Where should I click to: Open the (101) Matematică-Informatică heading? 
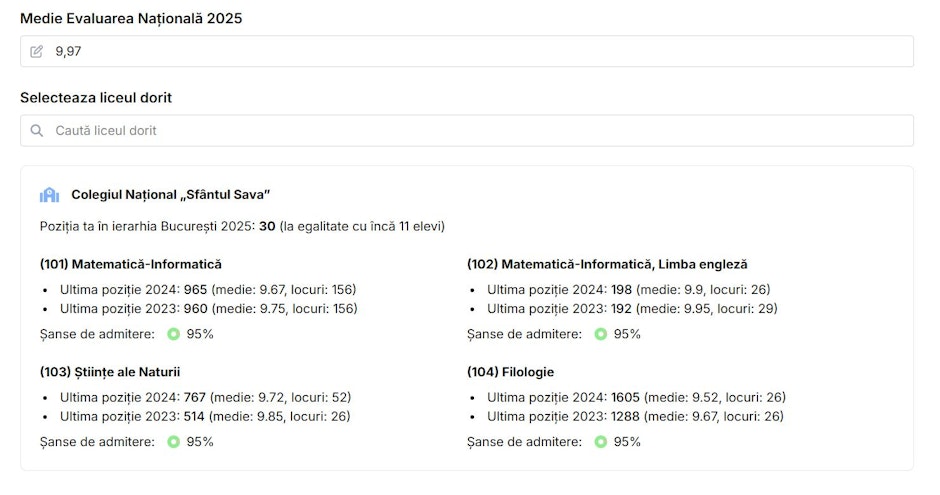click(x=131, y=264)
